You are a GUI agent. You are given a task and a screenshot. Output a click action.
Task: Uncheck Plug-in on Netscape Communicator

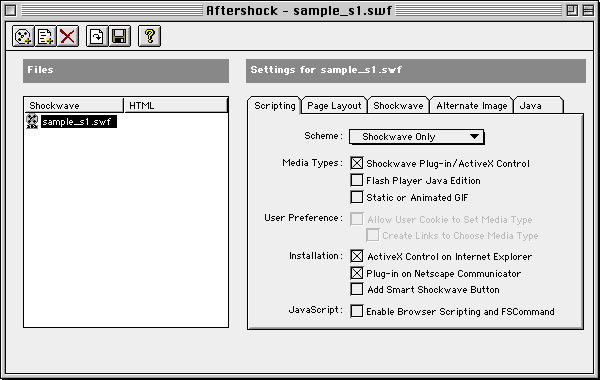point(357,273)
